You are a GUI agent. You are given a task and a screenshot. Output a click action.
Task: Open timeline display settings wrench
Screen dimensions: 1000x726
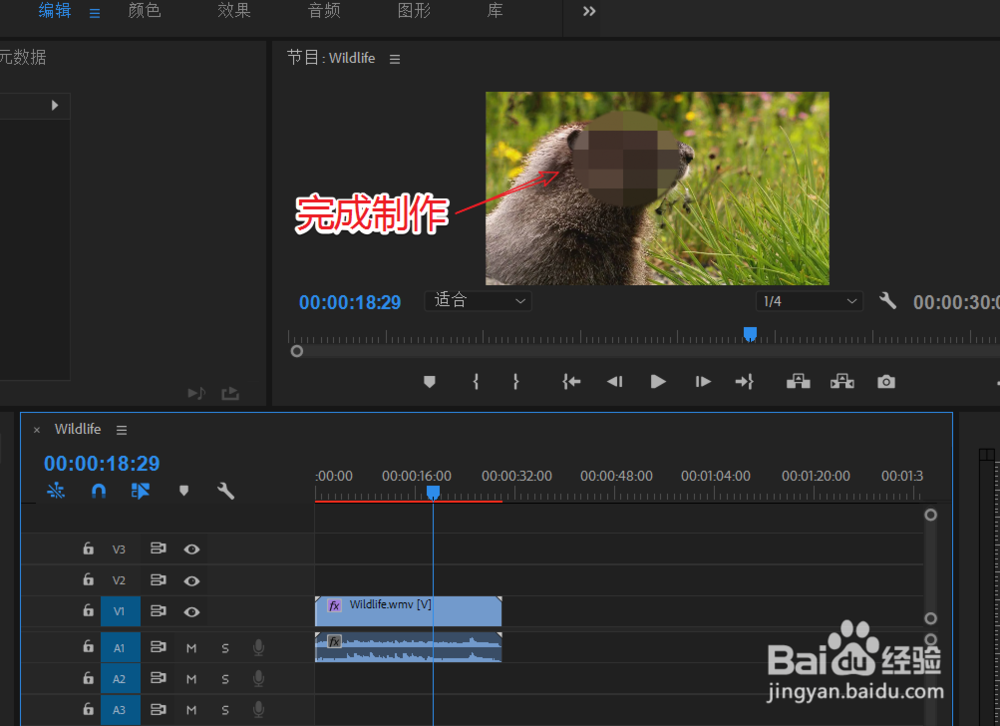(x=226, y=491)
